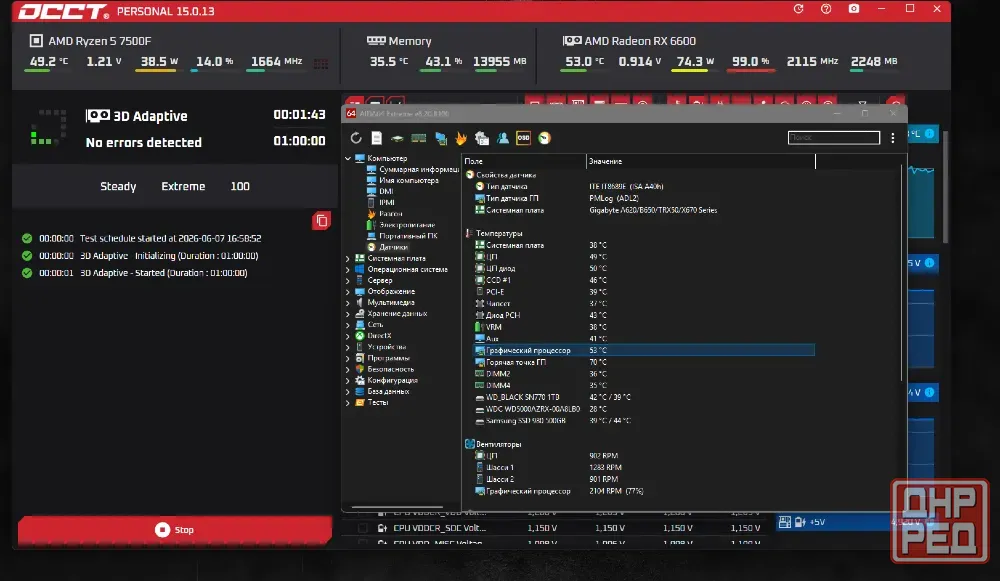Click the AIDA64 disk benchmark toolbar icon
Viewport: 1000px width, 581px height.
[x=397, y=138]
